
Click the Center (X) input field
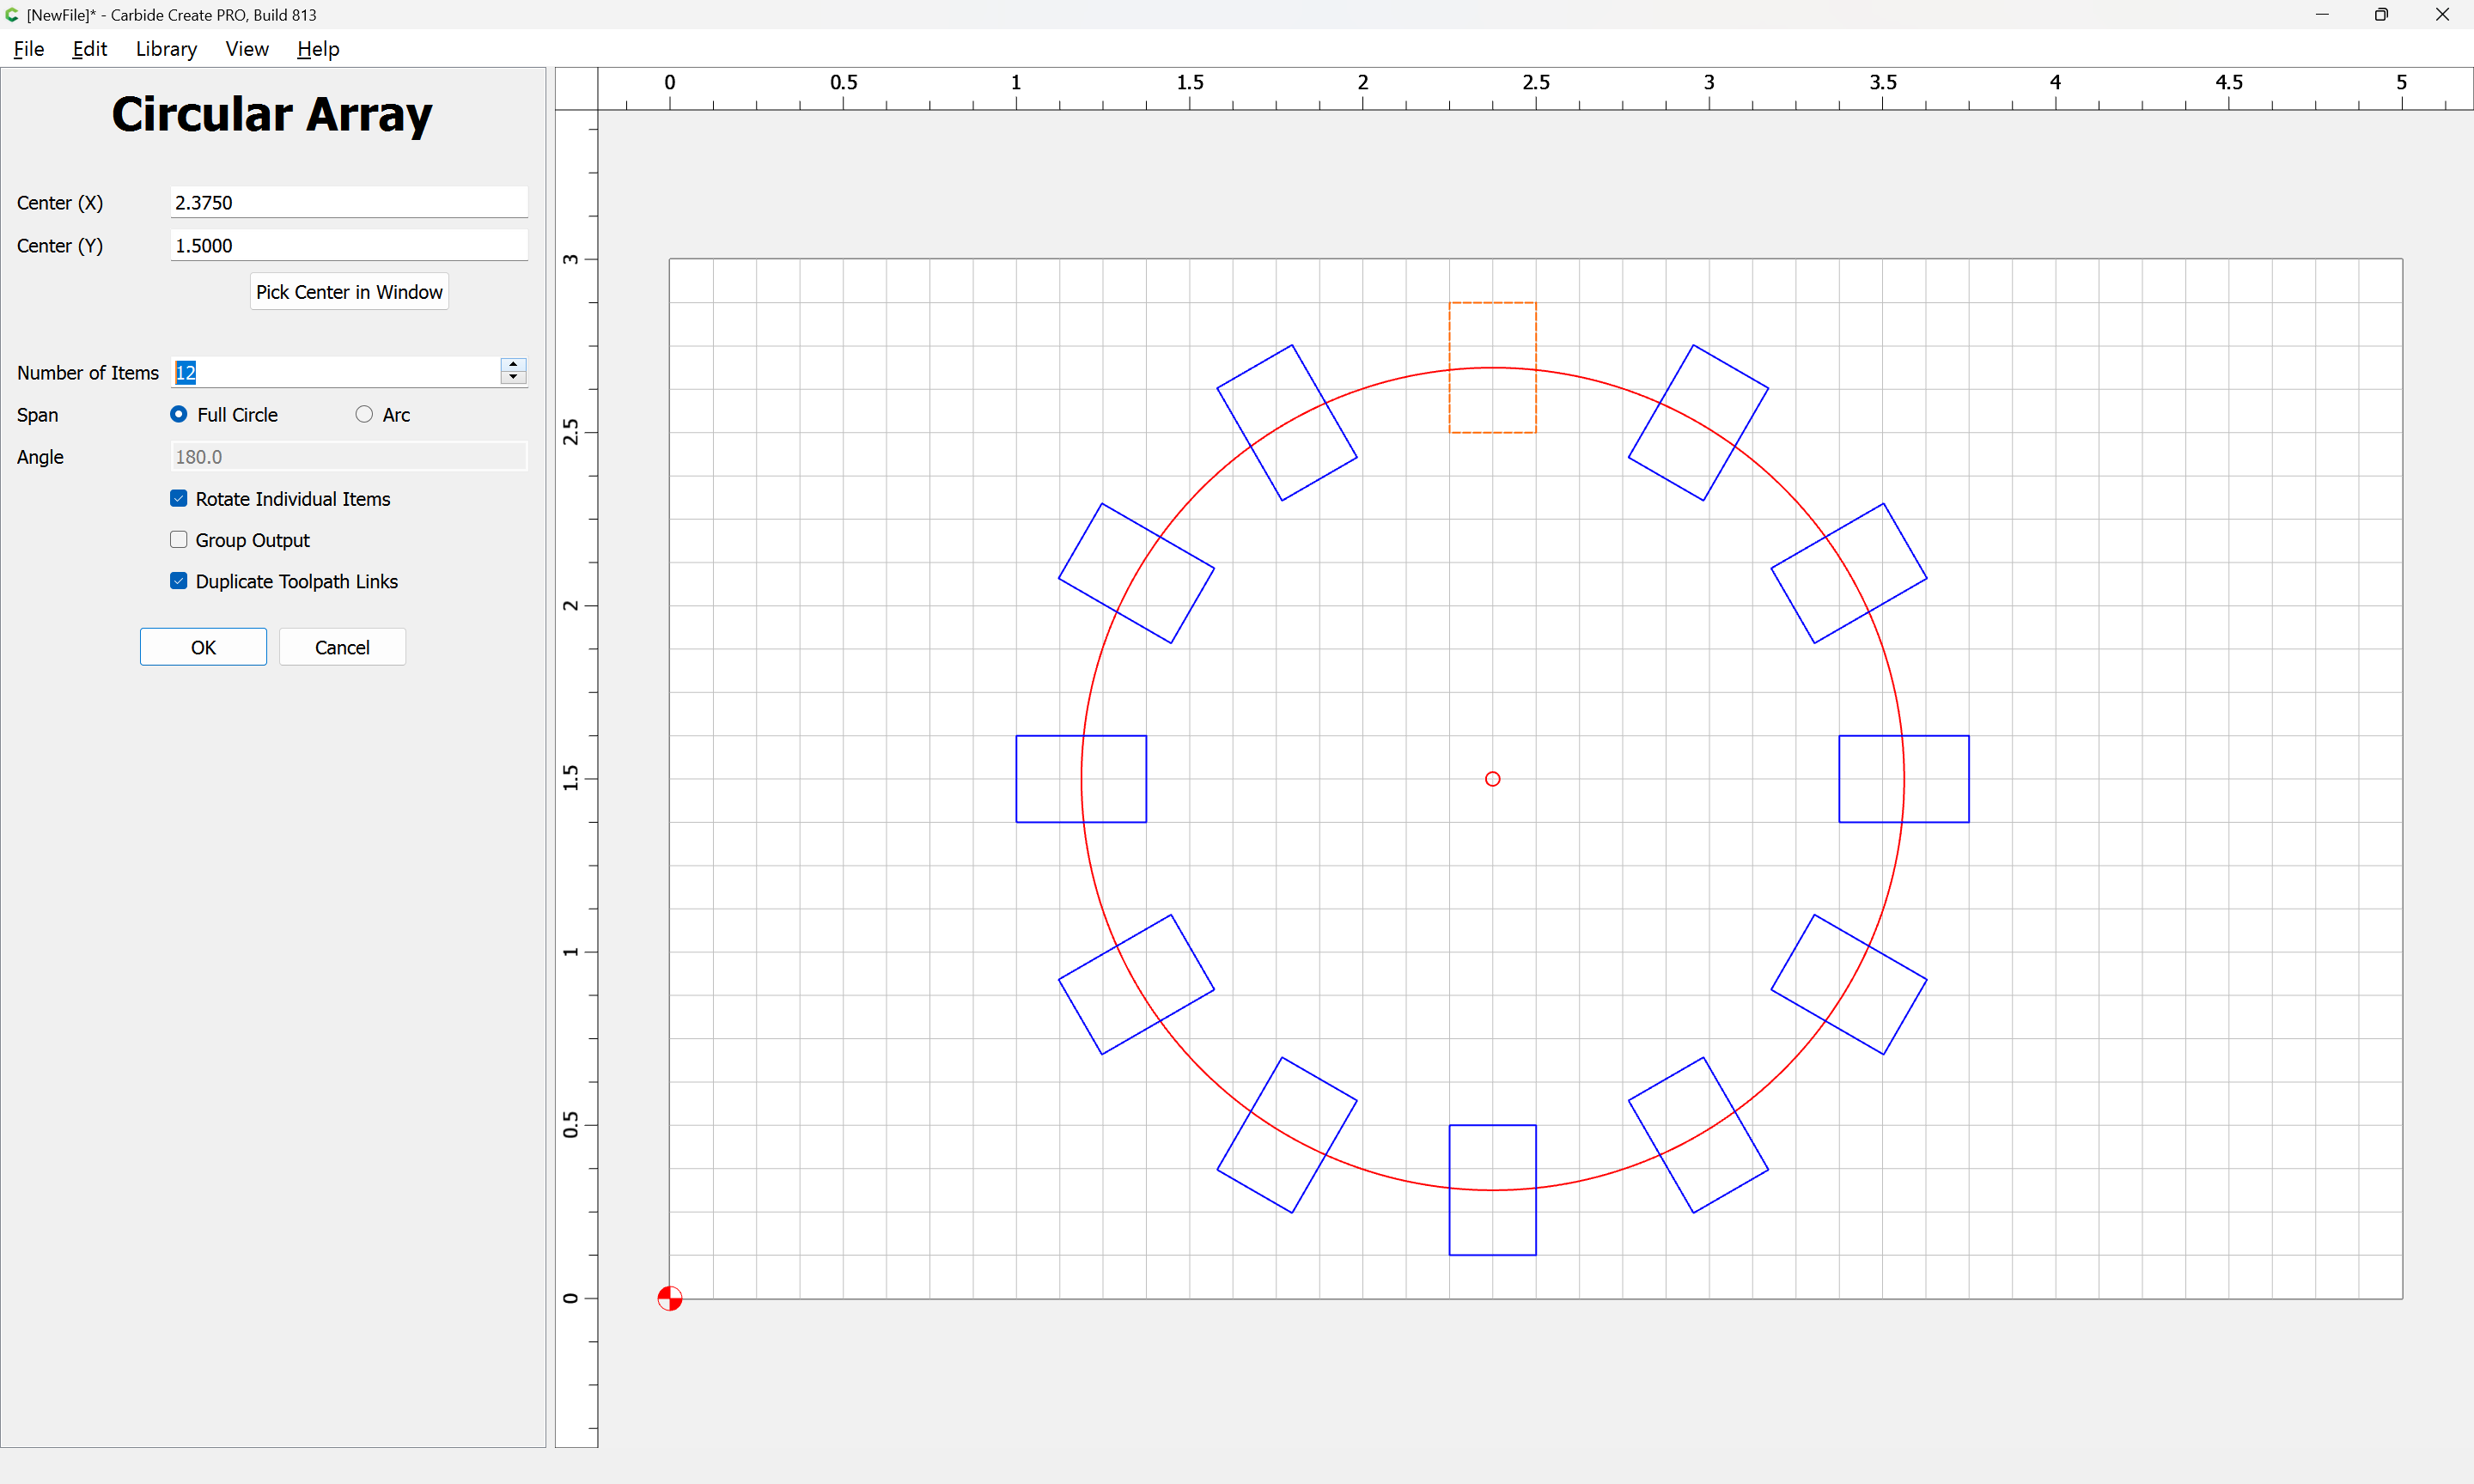tap(349, 202)
